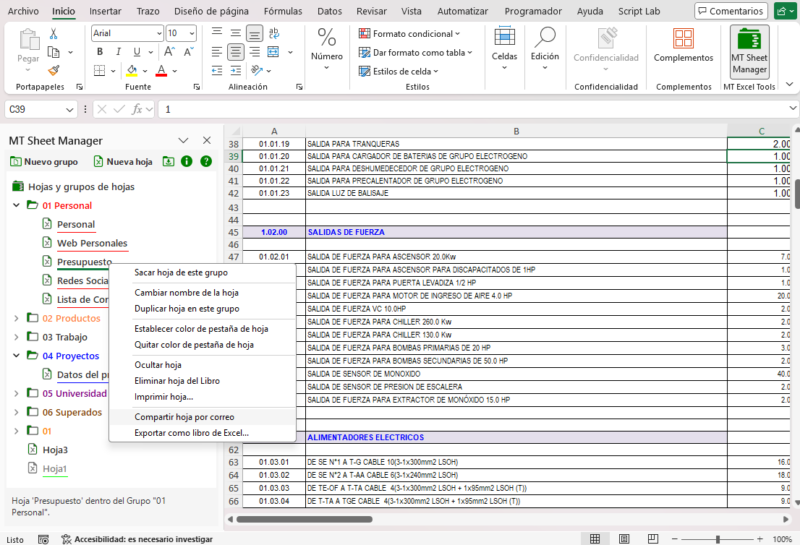Viewport: 800px width, 545px height.
Task: Open the Insertar ribbon tab
Action: click(105, 11)
